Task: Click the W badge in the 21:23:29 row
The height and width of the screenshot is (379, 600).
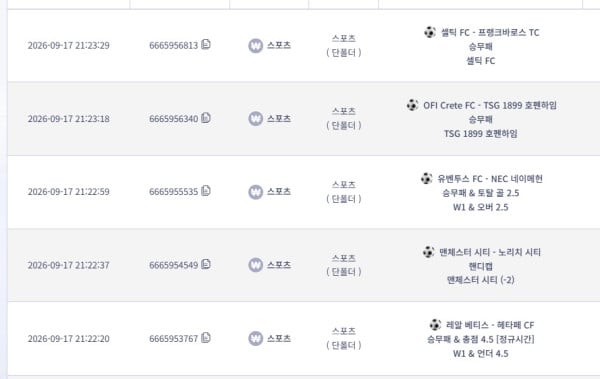Action: 256,46
